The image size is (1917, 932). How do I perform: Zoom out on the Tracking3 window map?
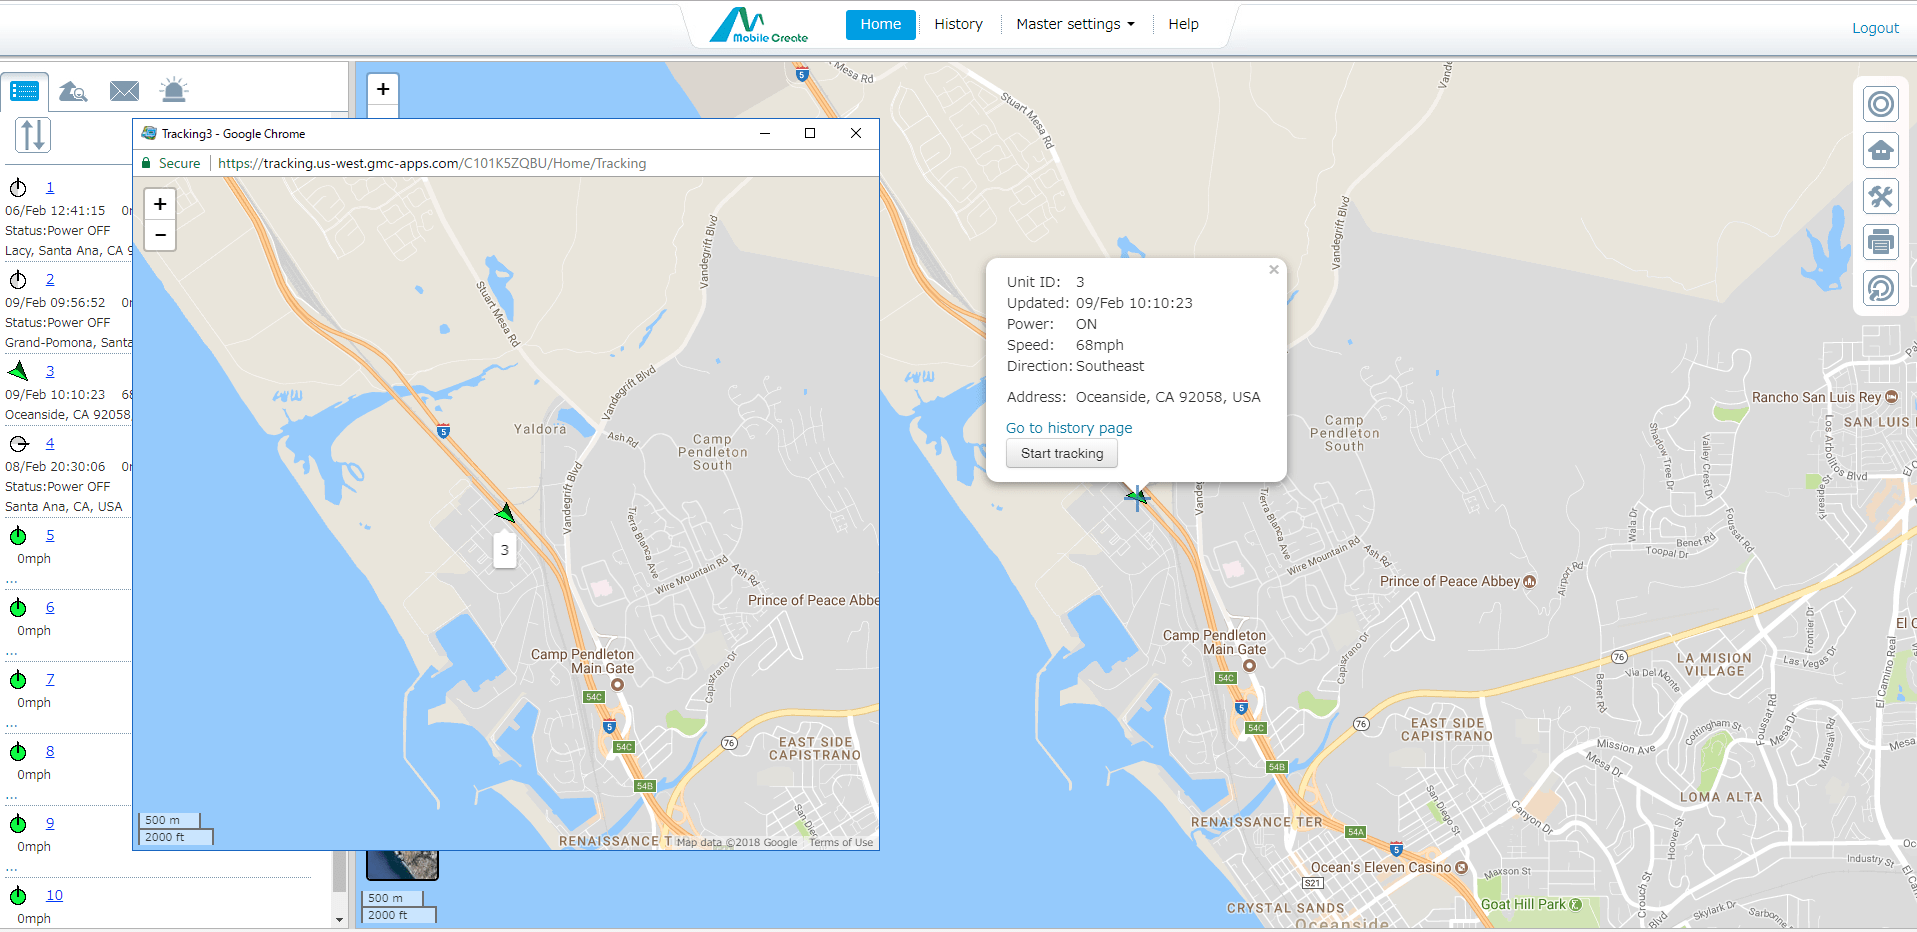click(x=160, y=235)
